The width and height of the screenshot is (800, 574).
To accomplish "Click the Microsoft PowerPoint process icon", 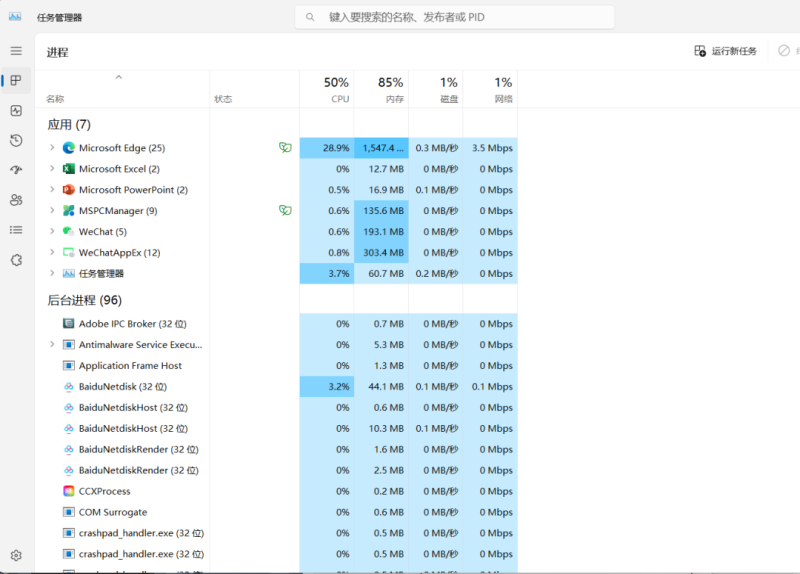I will pyautogui.click(x=68, y=190).
